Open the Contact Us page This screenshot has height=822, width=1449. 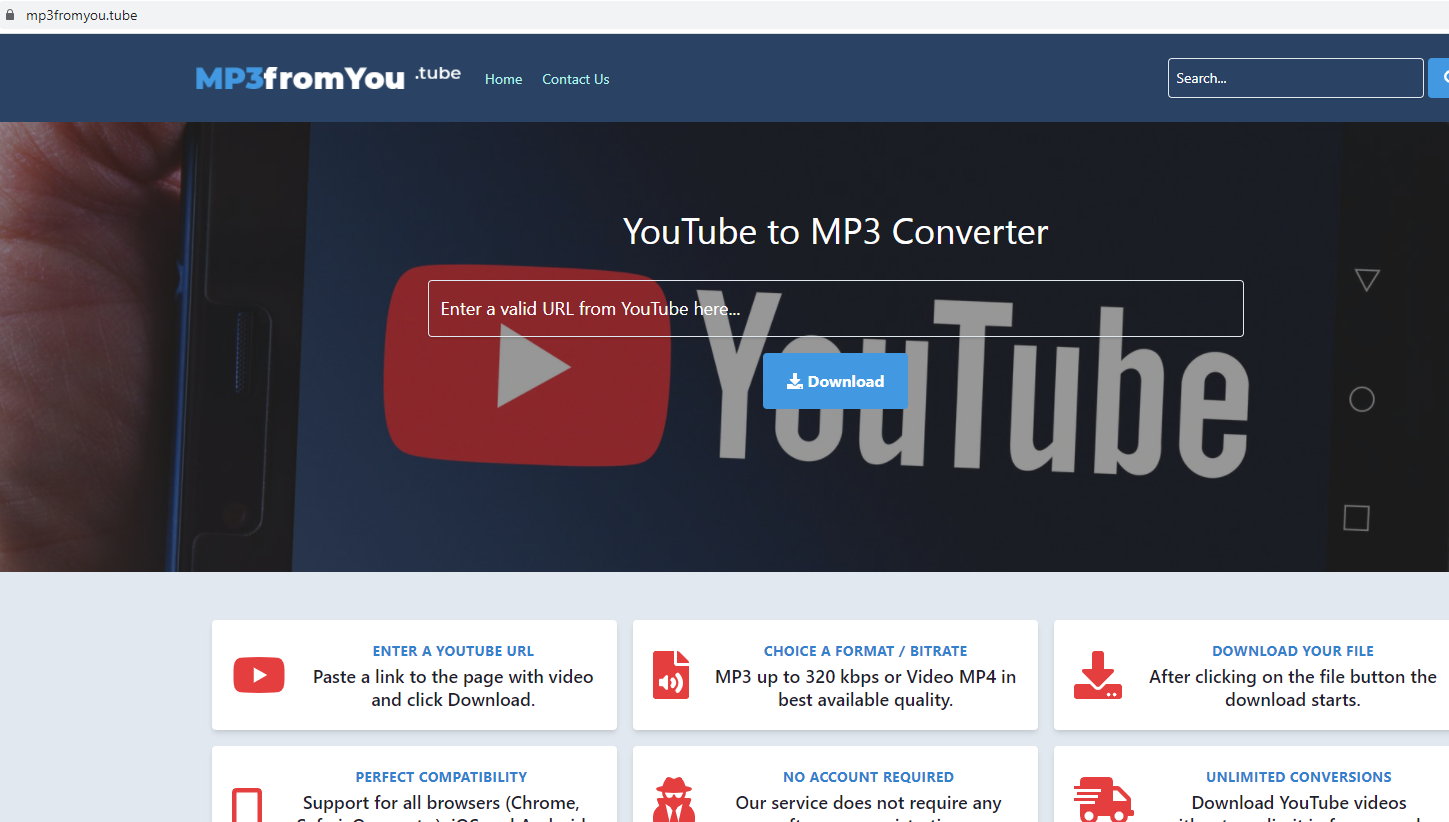(x=575, y=79)
